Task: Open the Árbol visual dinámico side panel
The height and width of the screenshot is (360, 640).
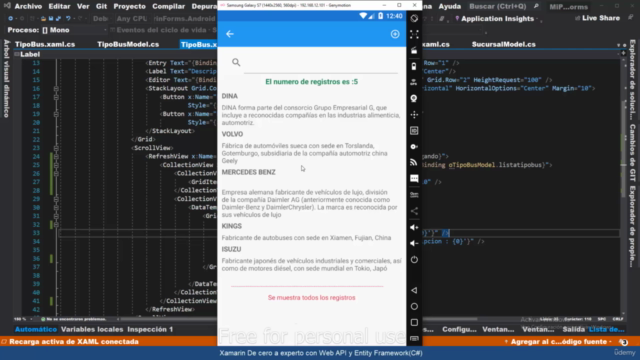Action: (6, 78)
